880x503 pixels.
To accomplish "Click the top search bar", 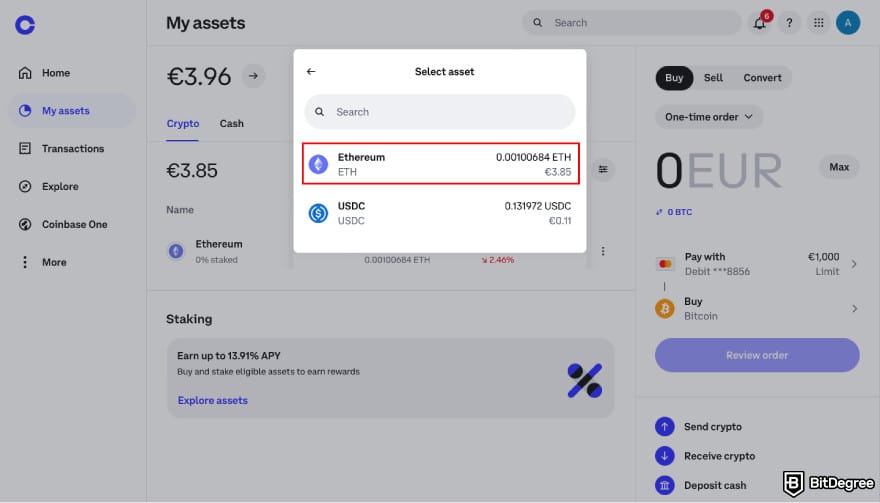I will coord(631,23).
